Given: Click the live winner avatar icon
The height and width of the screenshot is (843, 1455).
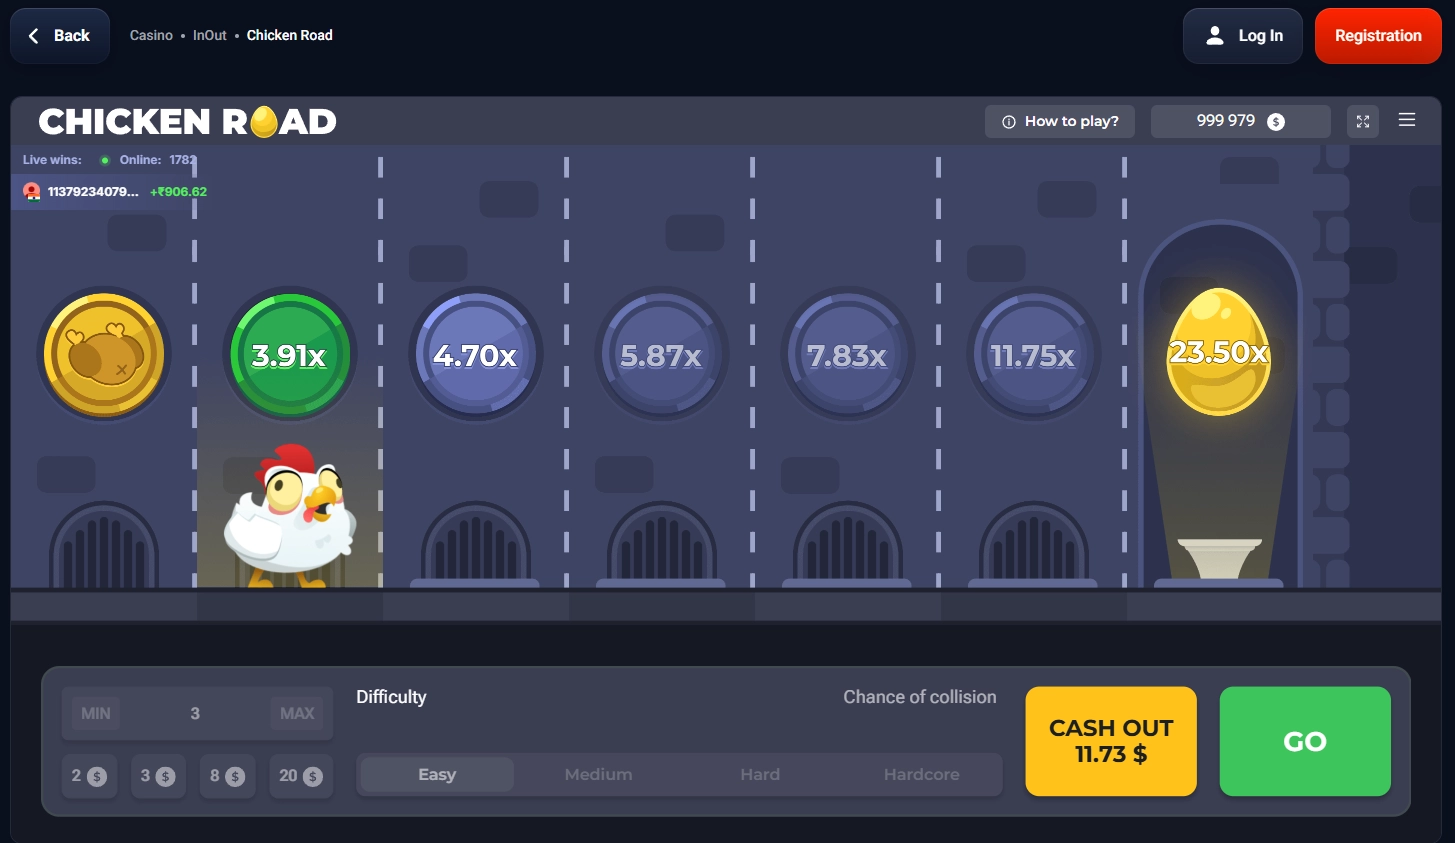Looking at the screenshot, I should [x=31, y=191].
